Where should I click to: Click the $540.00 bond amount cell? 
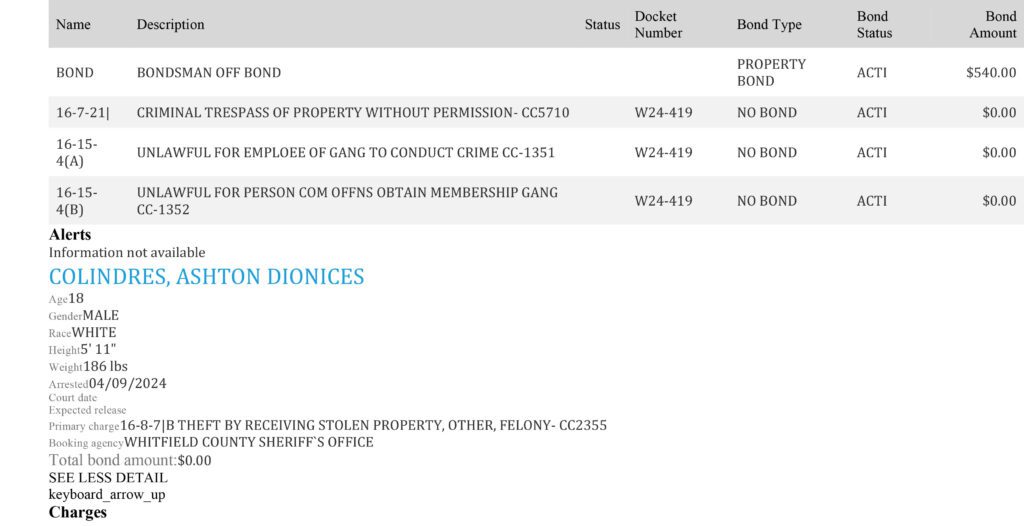click(x=991, y=73)
